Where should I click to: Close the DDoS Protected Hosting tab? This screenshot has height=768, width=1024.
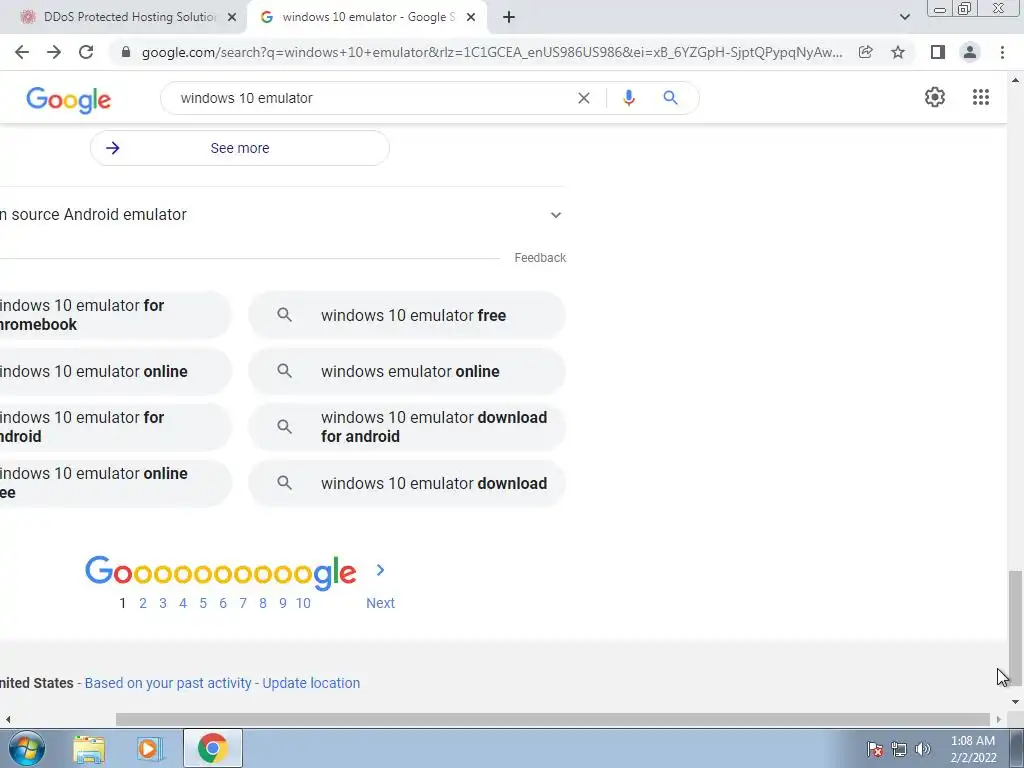(232, 18)
